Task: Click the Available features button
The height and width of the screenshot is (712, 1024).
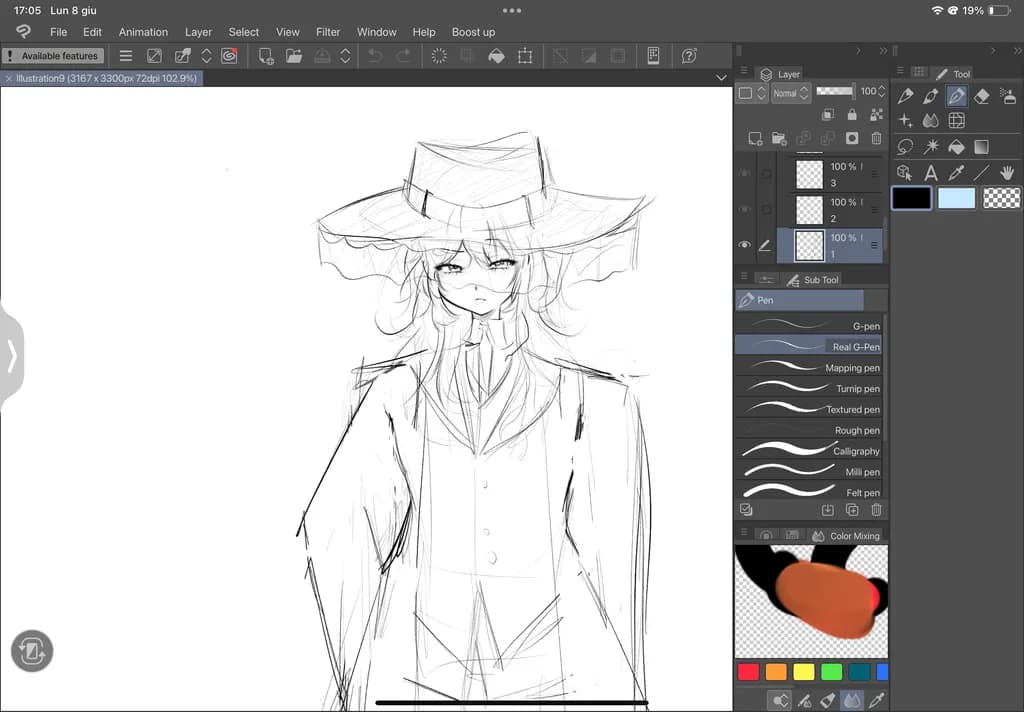Action: pos(53,56)
